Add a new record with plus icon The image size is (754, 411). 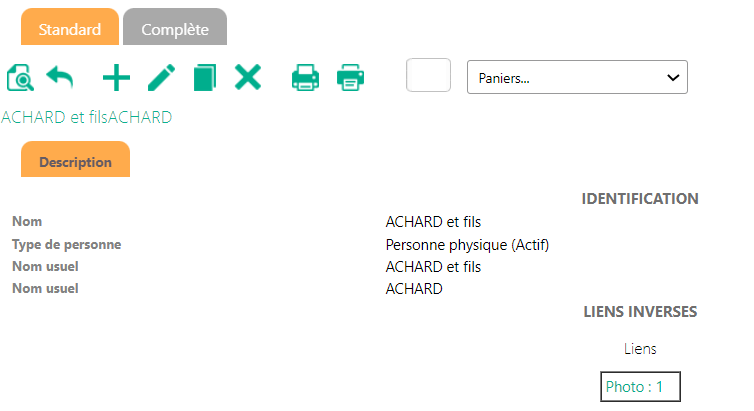[116, 77]
